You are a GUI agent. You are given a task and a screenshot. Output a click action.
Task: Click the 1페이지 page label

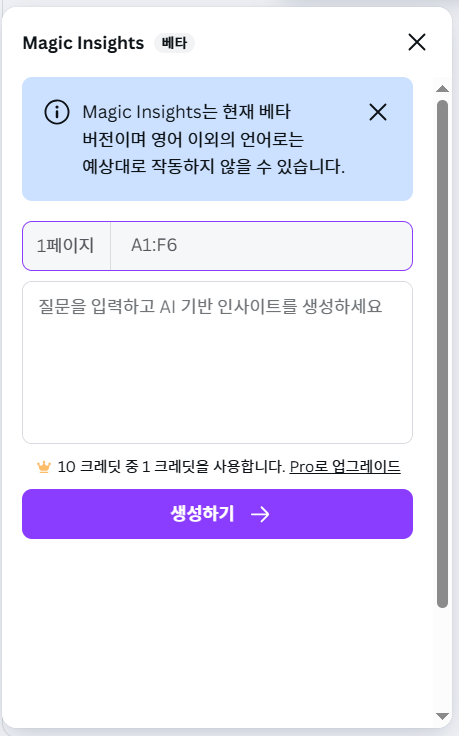(x=66, y=245)
